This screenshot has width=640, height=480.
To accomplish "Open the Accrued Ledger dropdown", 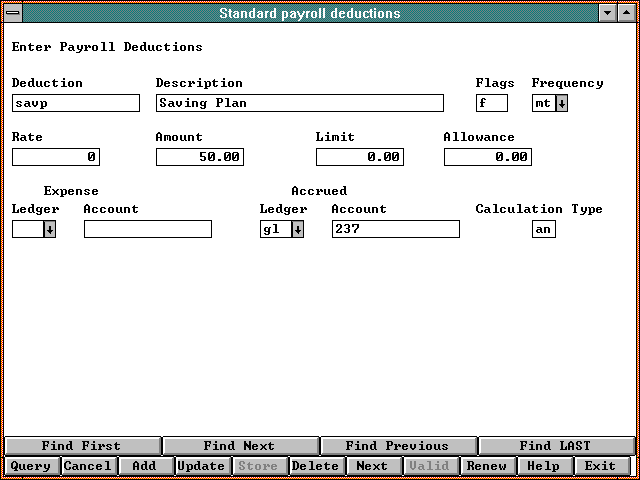I will click(x=297, y=229).
